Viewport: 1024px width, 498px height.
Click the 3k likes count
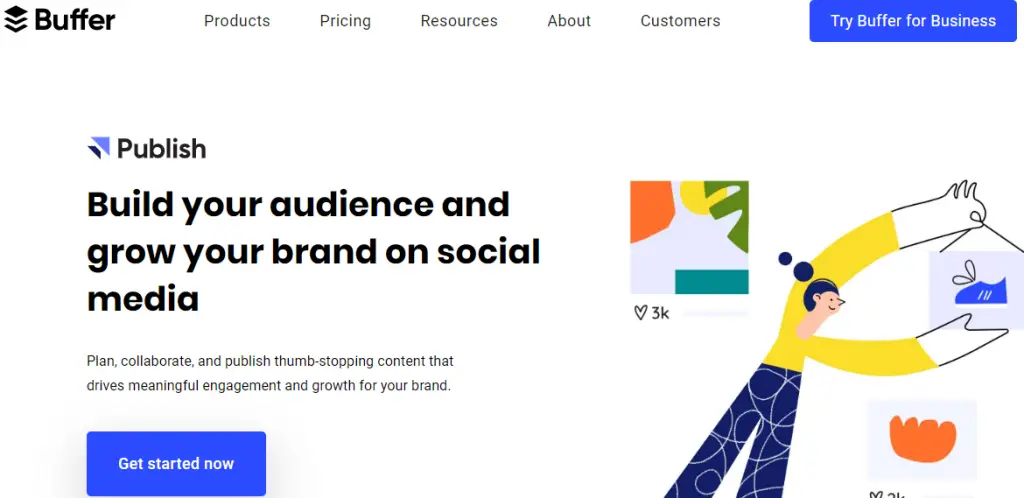point(660,313)
